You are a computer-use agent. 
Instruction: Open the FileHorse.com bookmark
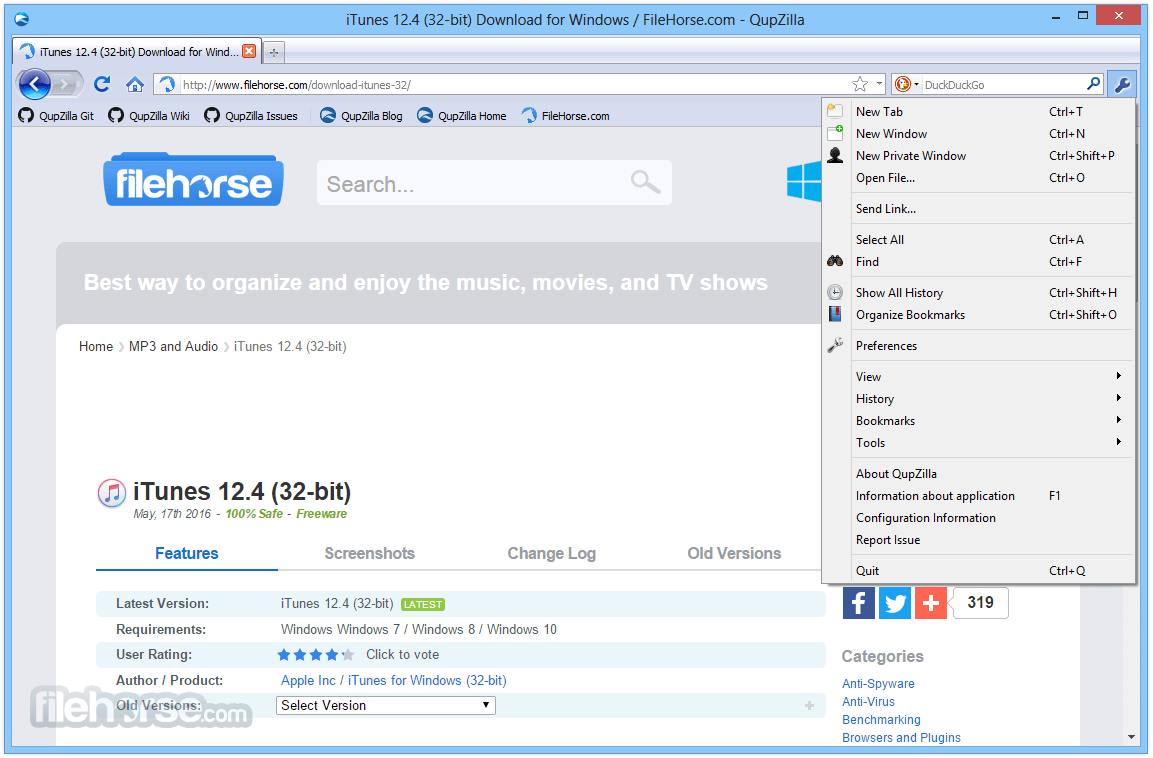click(x=565, y=115)
